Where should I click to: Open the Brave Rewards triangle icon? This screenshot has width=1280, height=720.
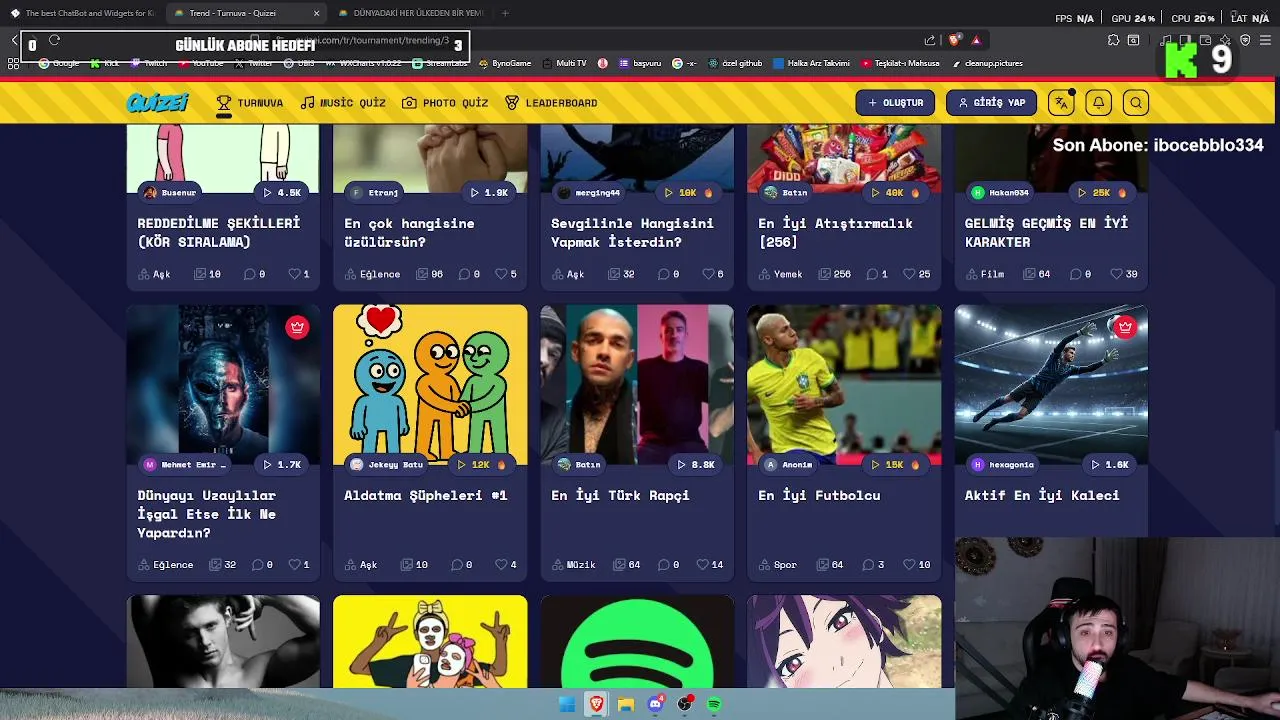pyautogui.click(x=976, y=40)
